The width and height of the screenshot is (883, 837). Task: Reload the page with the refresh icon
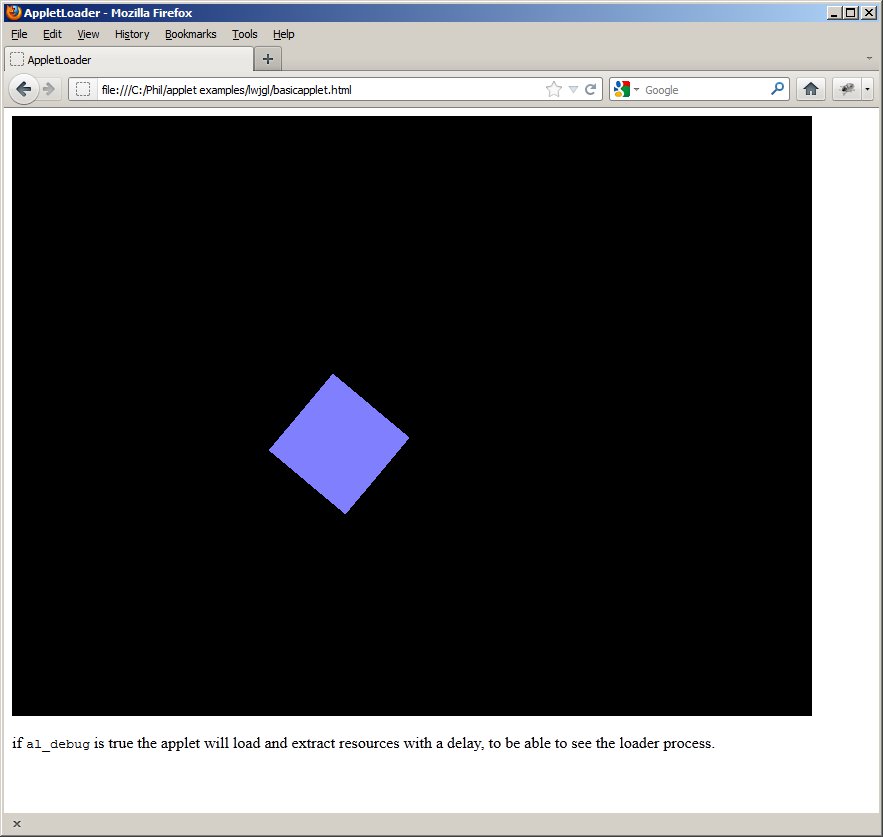(x=591, y=90)
